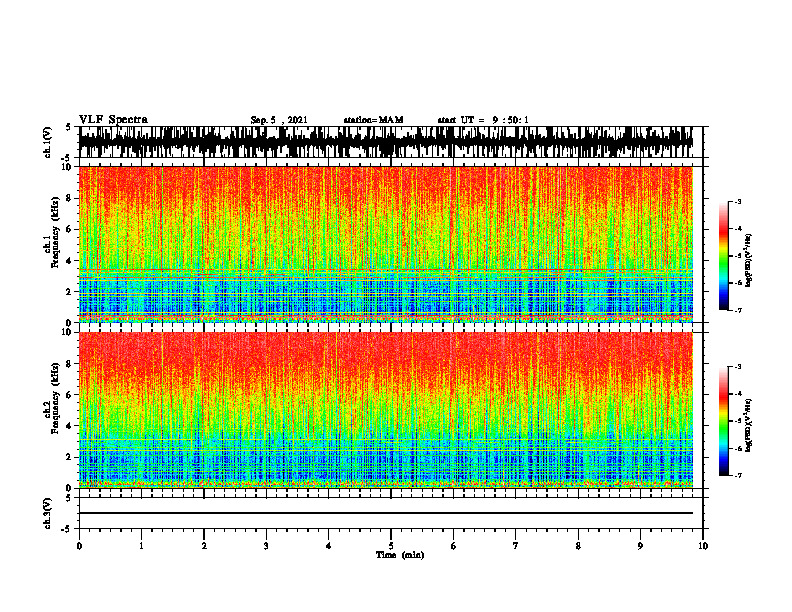Click the "-3" label on ch.1 color bar
The height and width of the screenshot is (612, 792).
[738, 201]
